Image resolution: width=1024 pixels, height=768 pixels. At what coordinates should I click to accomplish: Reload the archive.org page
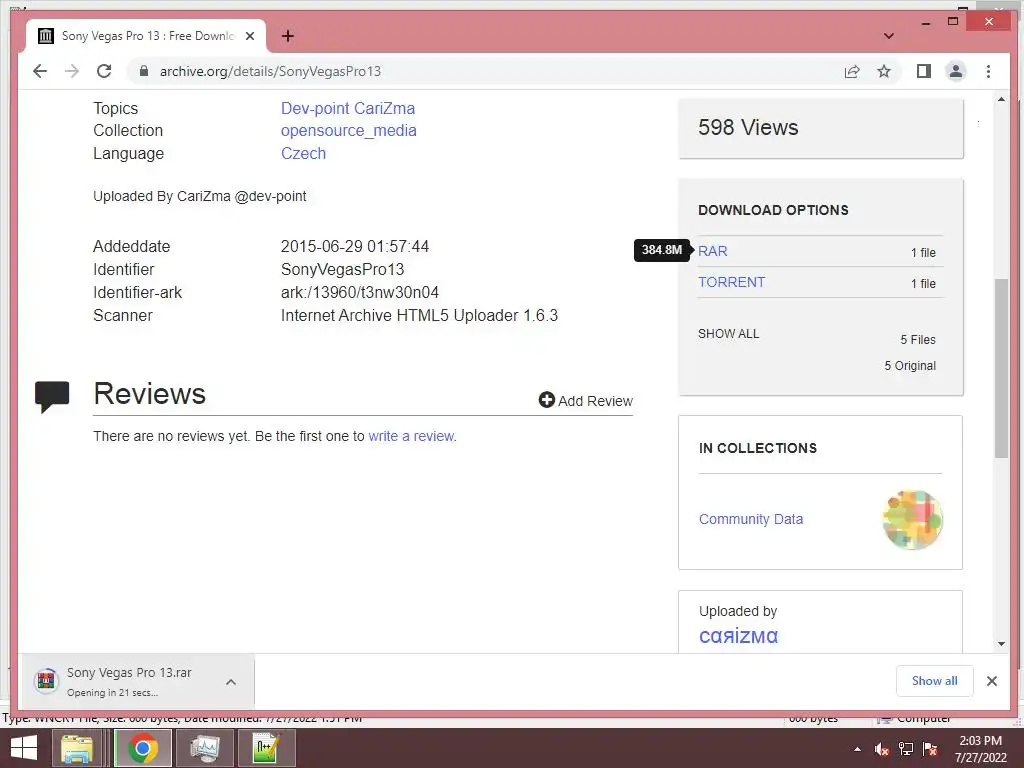click(x=104, y=71)
